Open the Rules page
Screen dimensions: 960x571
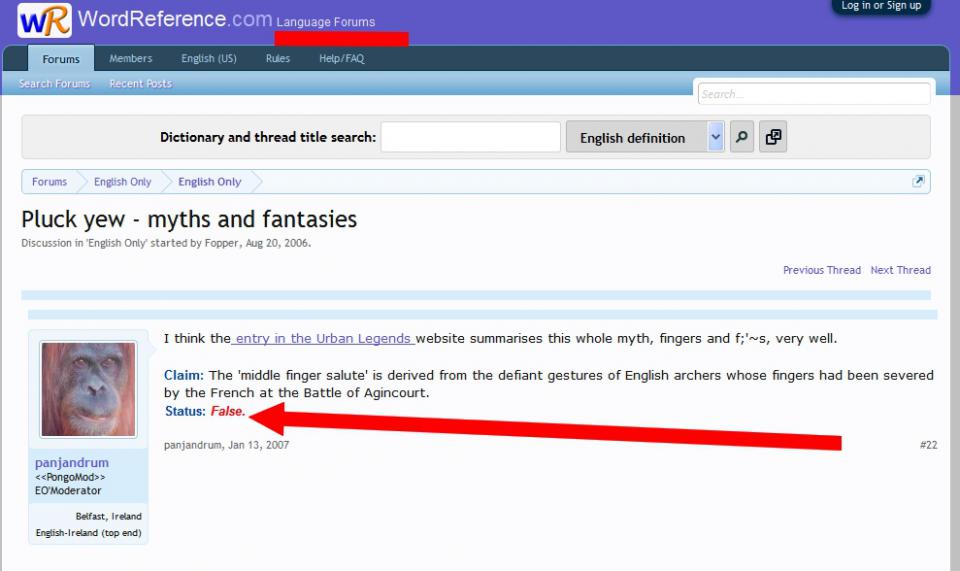point(278,59)
